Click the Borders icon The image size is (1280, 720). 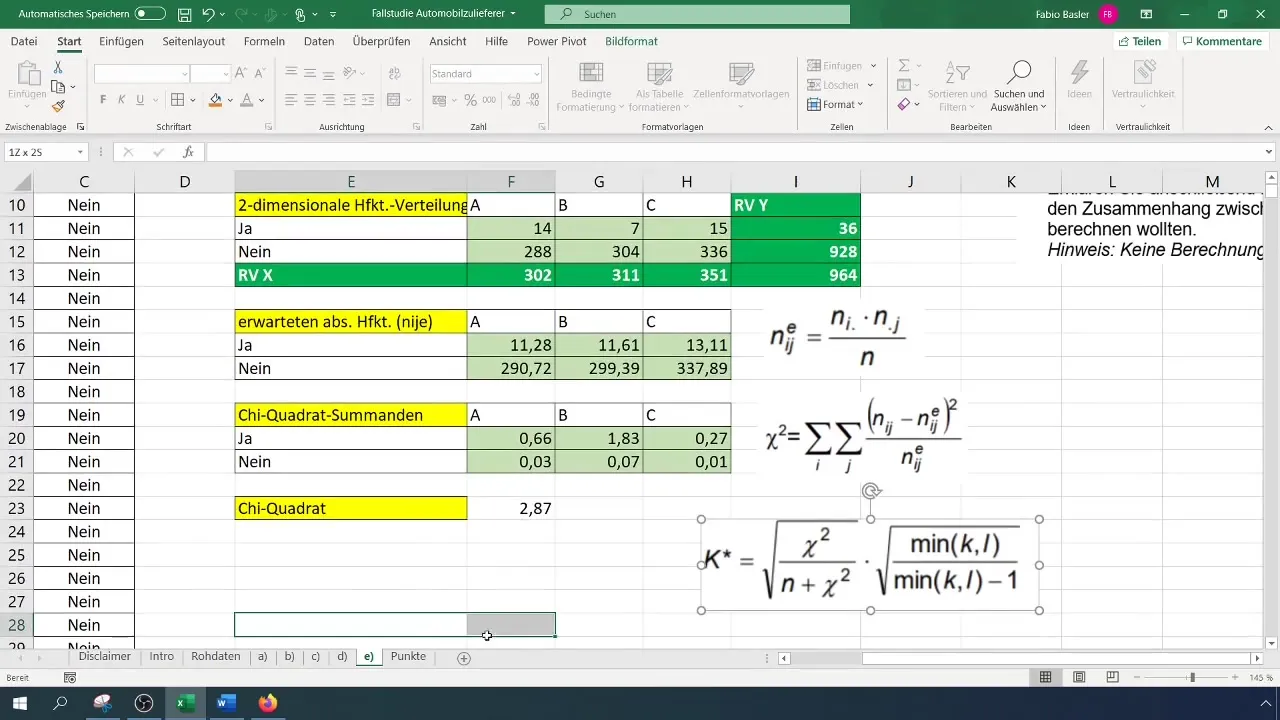[177, 100]
